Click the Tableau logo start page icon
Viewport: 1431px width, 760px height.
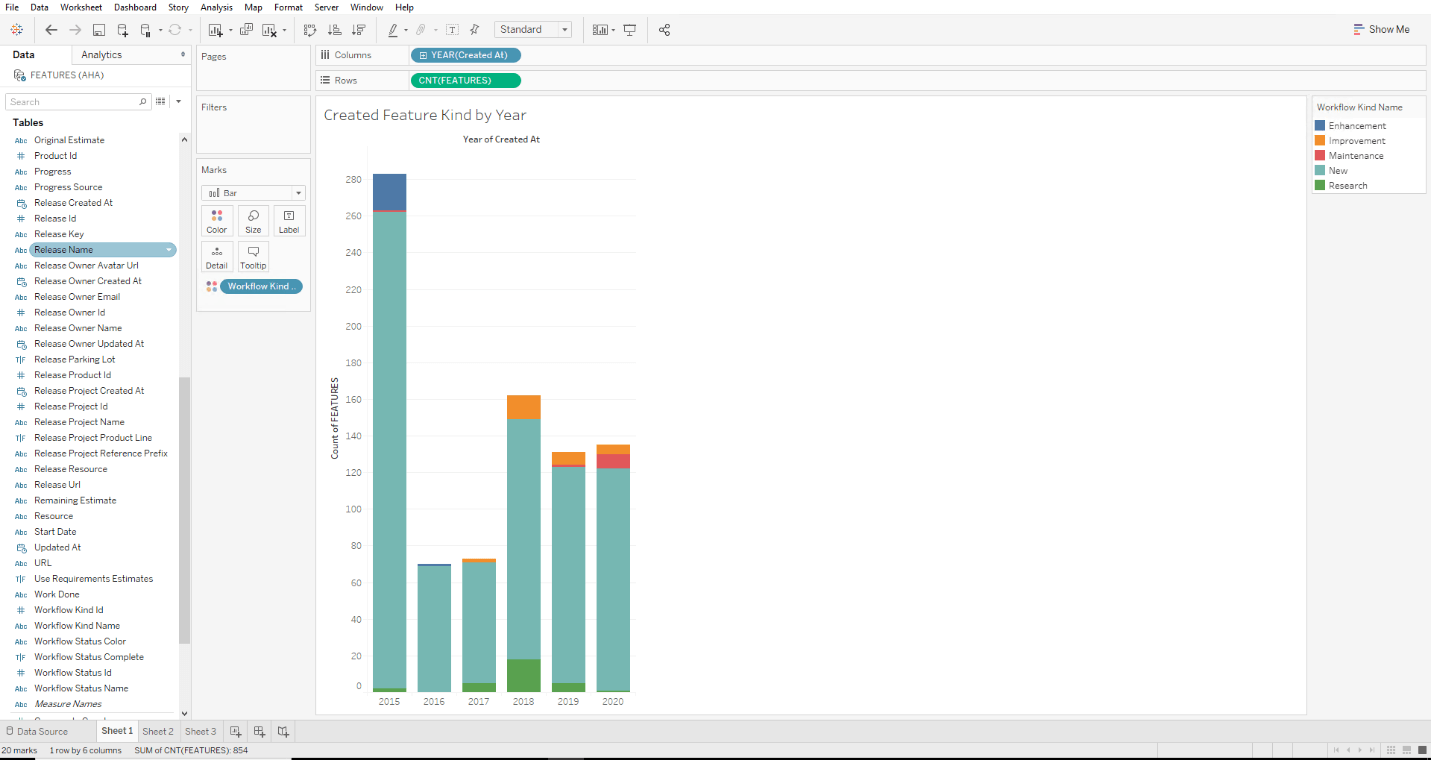click(x=17, y=30)
